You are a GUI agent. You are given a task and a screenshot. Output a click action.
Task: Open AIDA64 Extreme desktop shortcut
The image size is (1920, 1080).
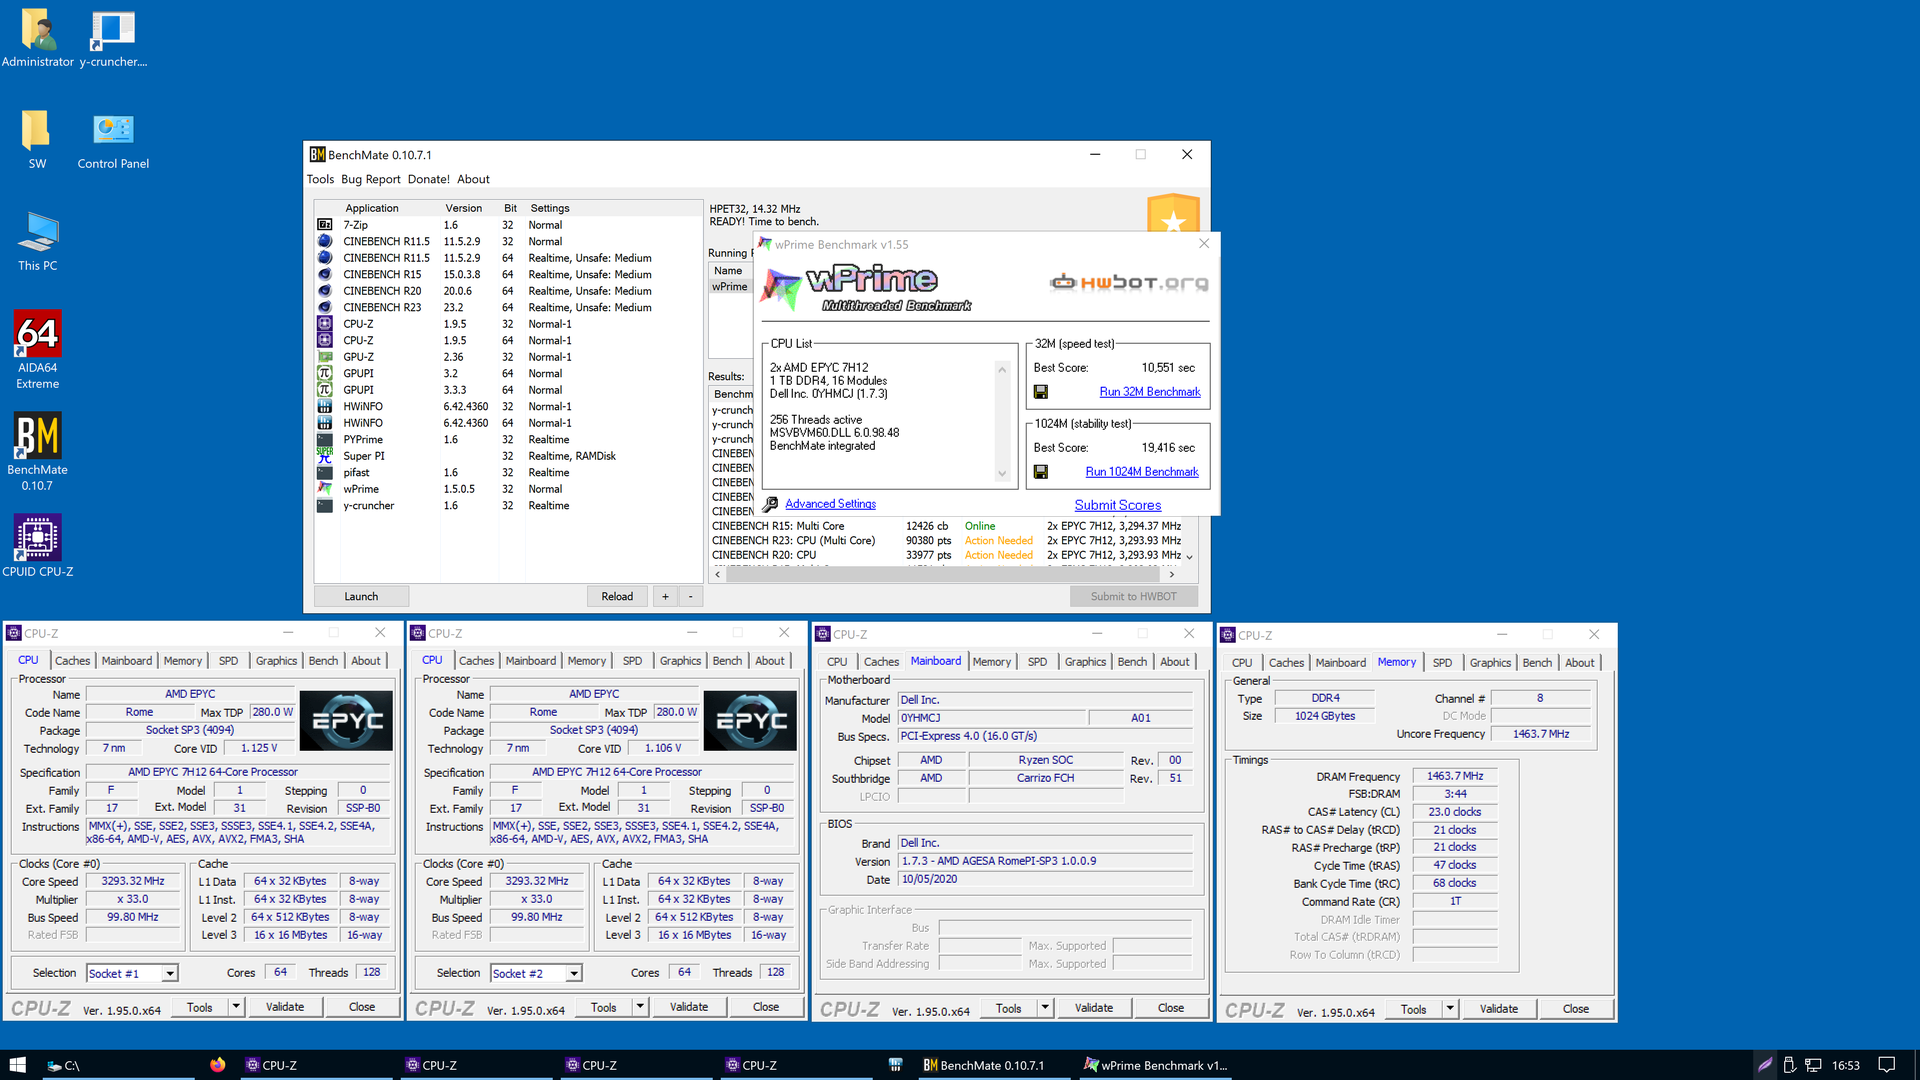(x=37, y=350)
